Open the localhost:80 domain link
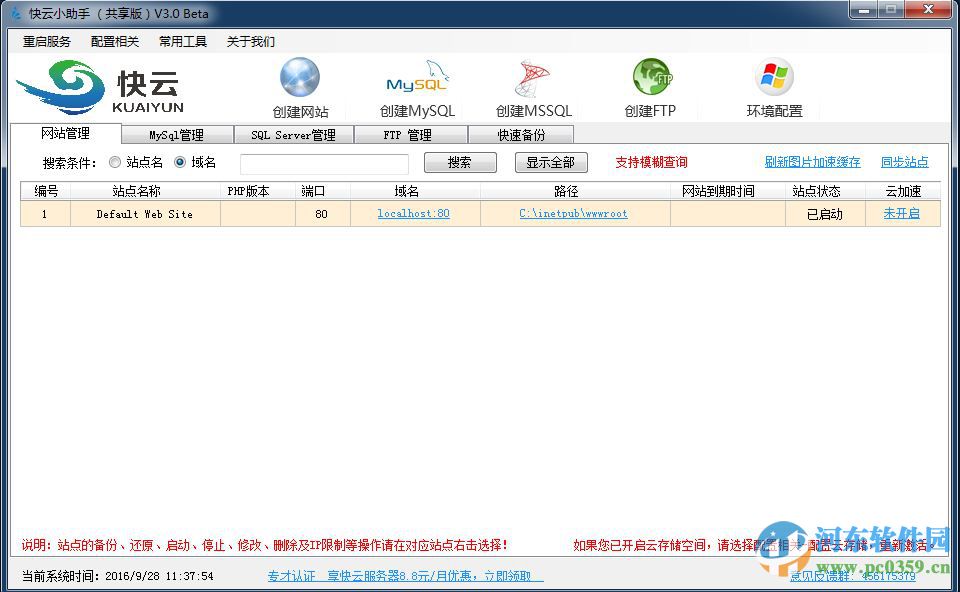 (413, 213)
